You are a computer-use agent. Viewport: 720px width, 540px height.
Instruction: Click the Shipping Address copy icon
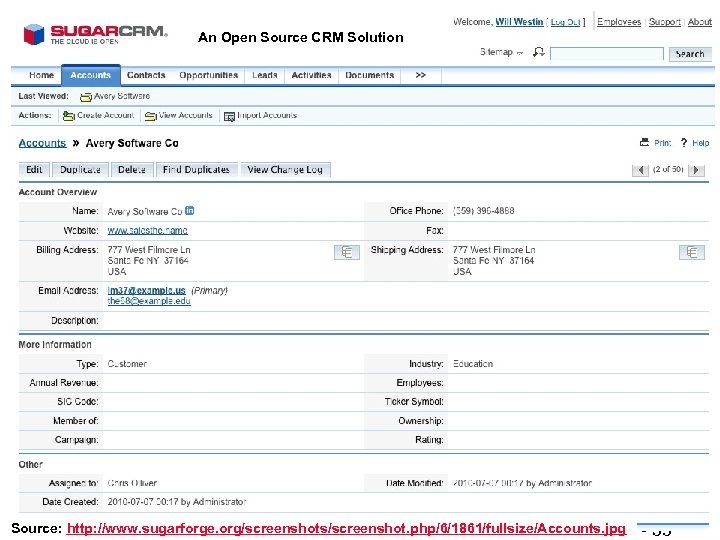tap(692, 252)
